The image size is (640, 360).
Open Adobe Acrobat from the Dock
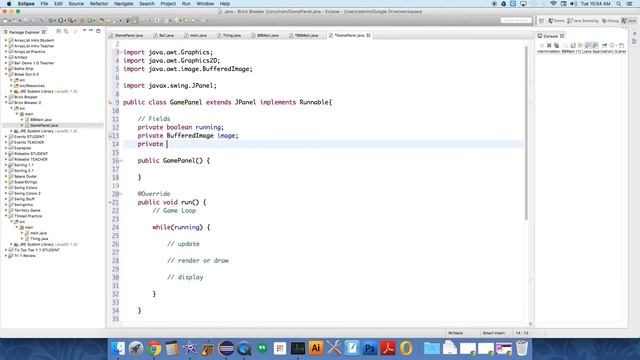pos(388,348)
